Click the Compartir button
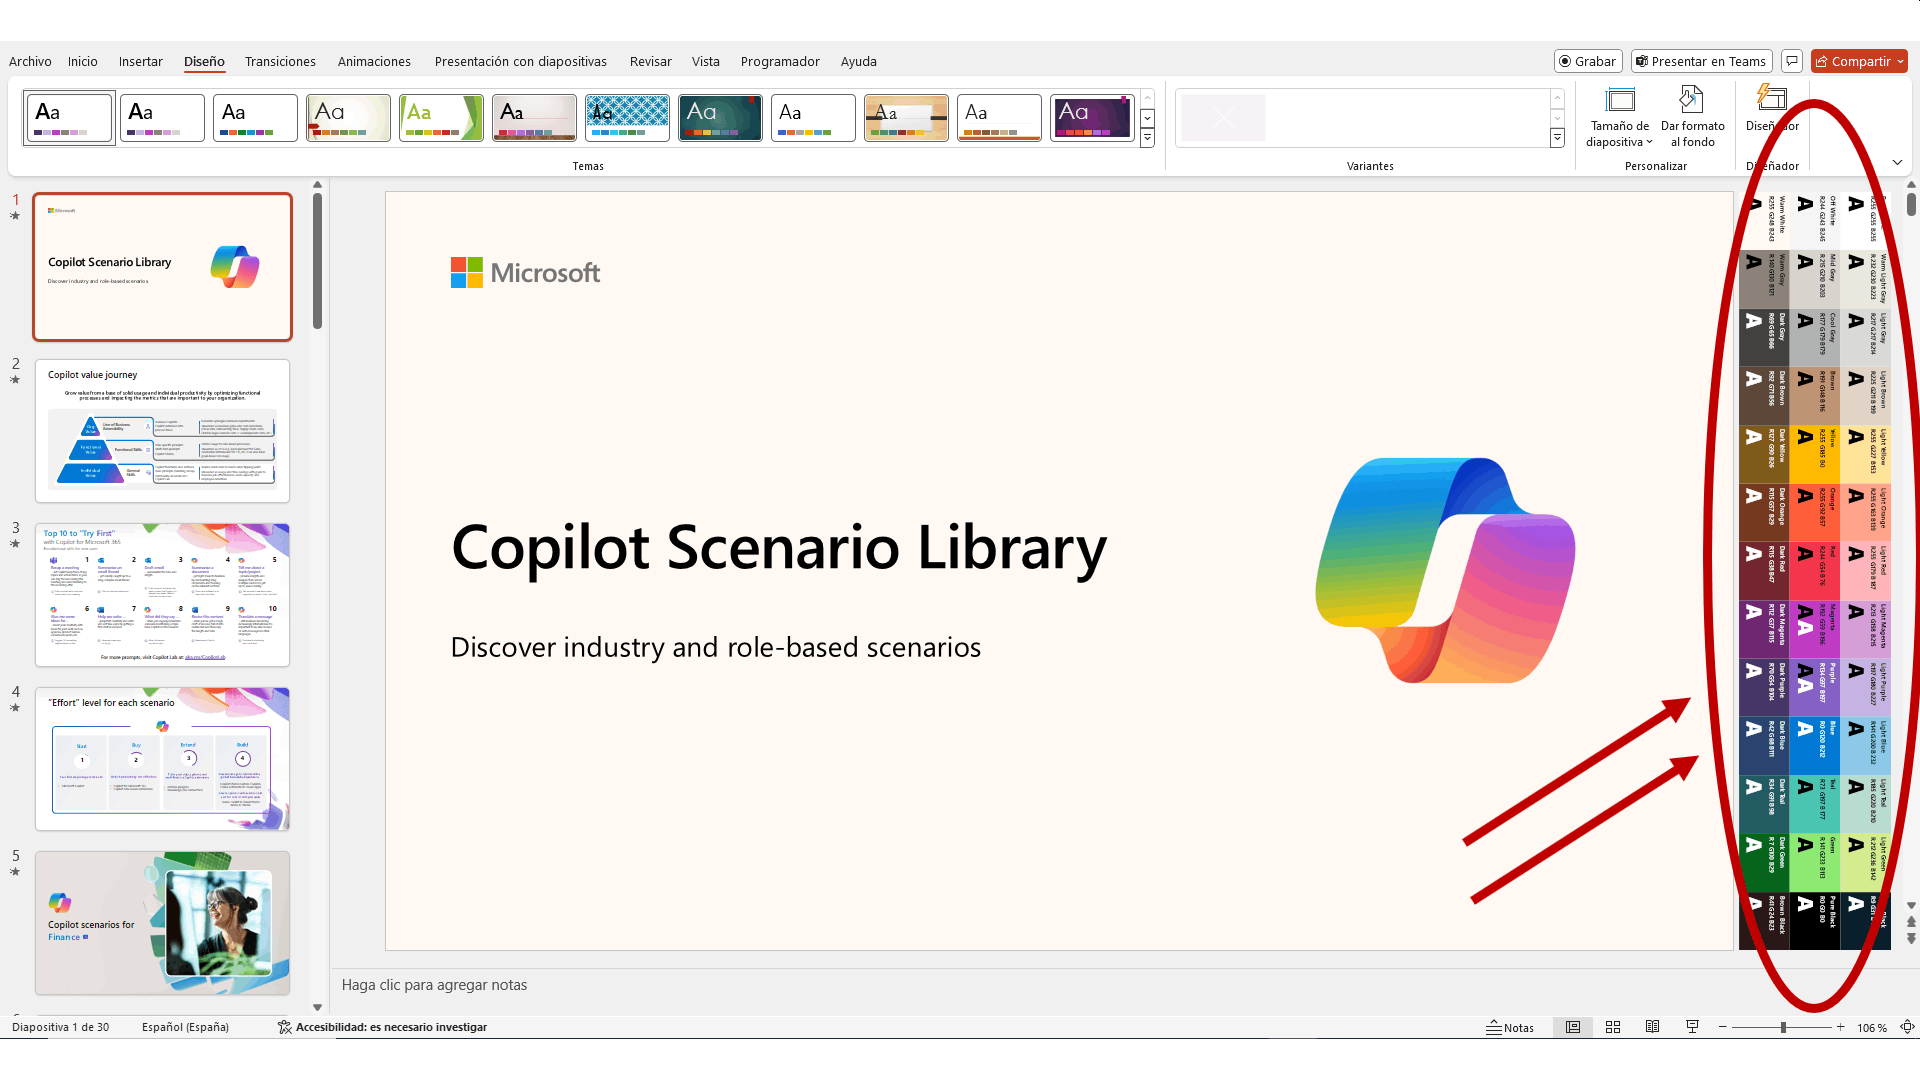 coord(1853,61)
